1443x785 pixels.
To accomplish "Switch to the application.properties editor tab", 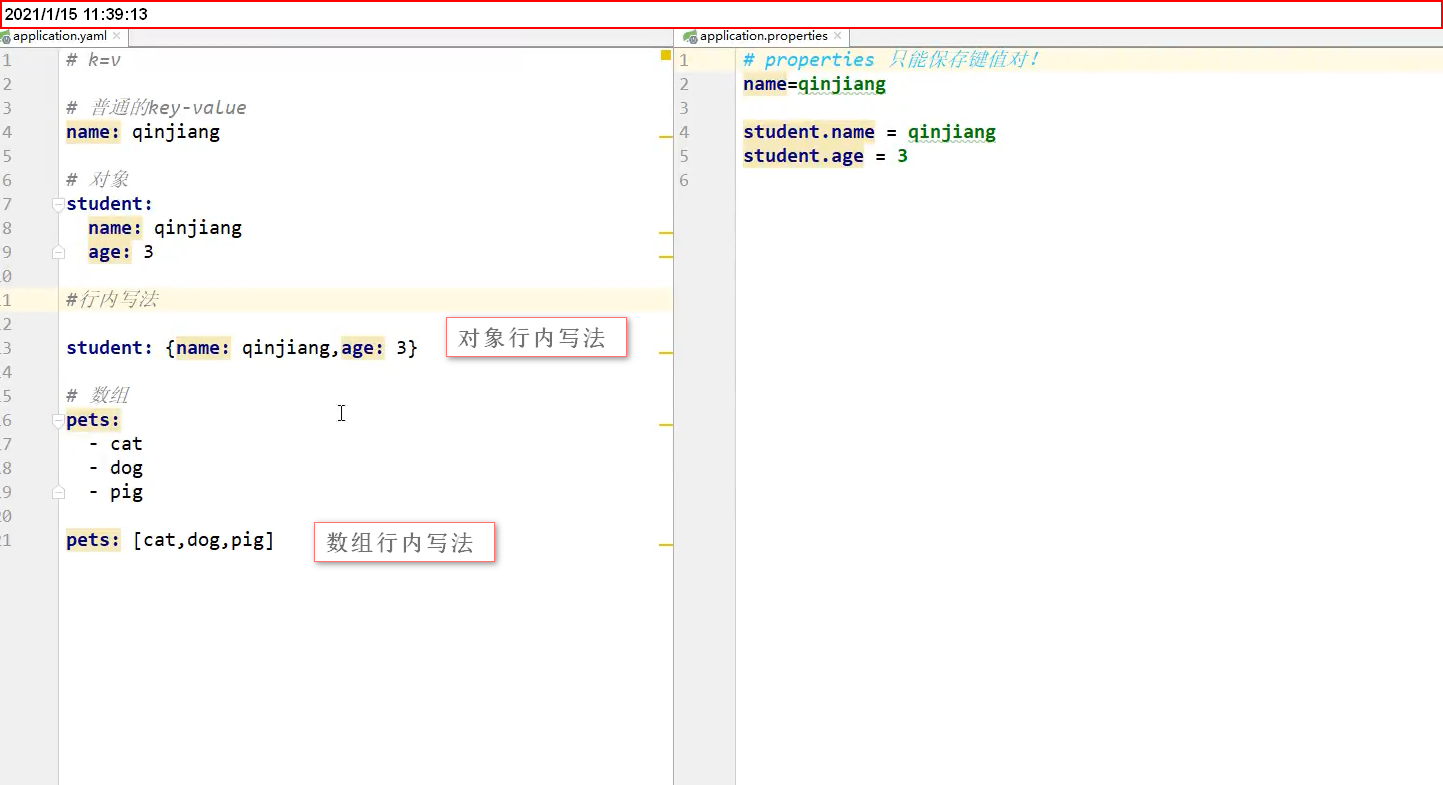I will pos(763,36).
